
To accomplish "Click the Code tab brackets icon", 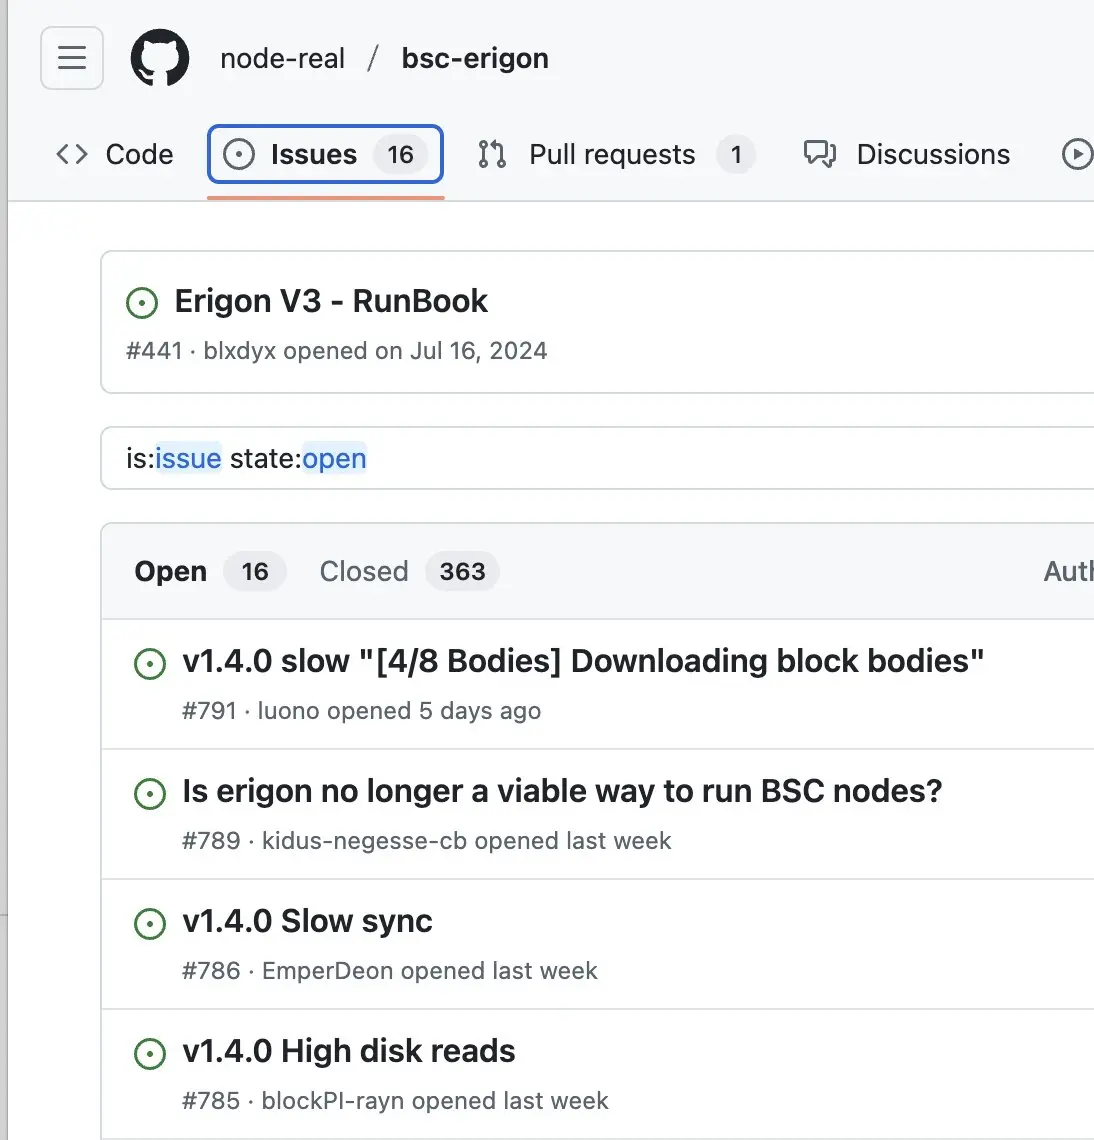I will point(72,154).
